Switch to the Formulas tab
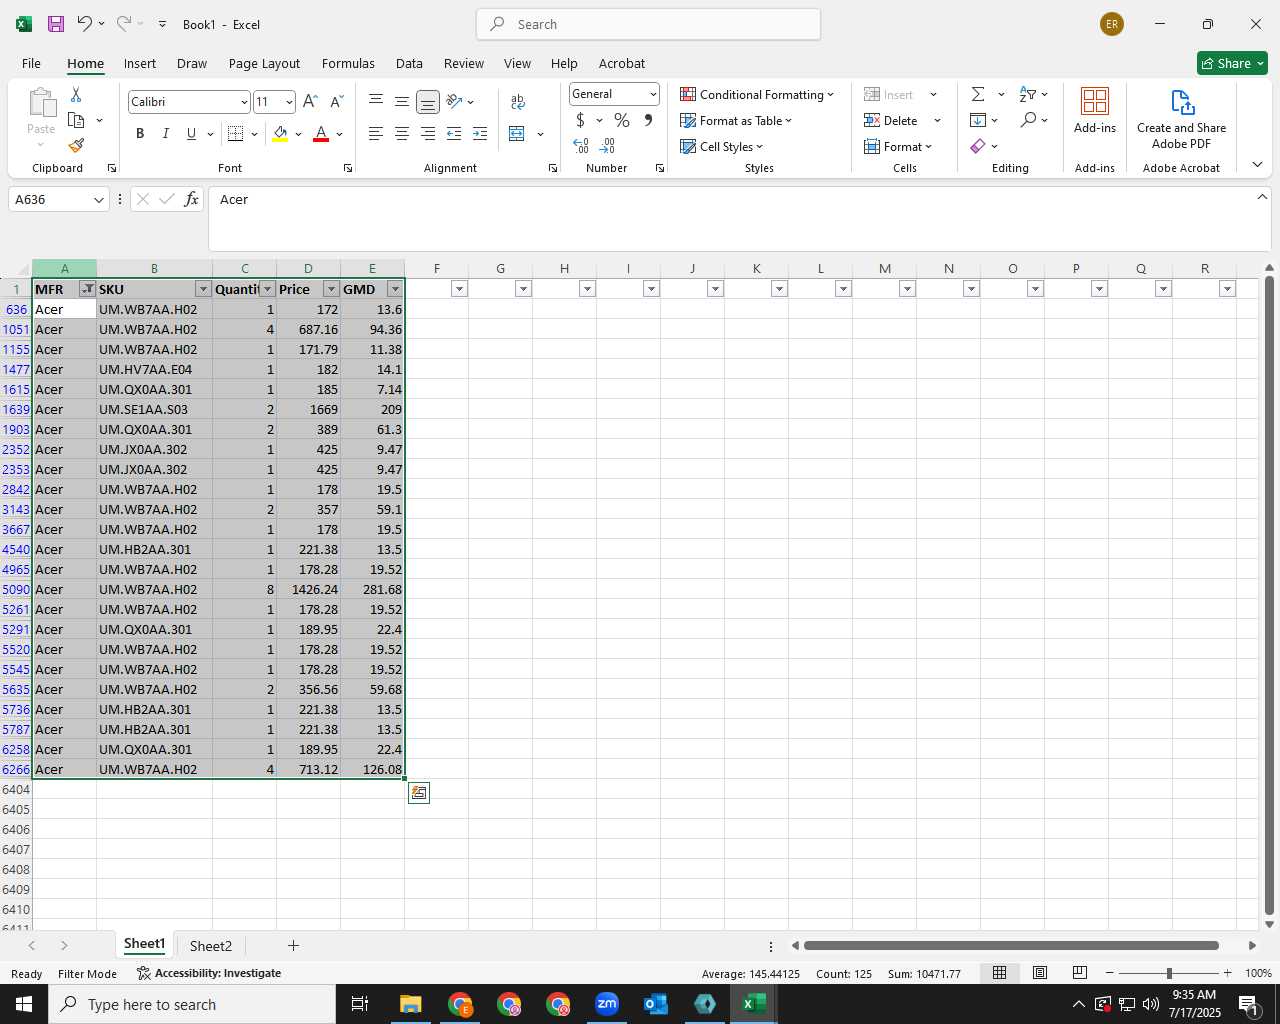This screenshot has height=1024, width=1280. (x=348, y=63)
